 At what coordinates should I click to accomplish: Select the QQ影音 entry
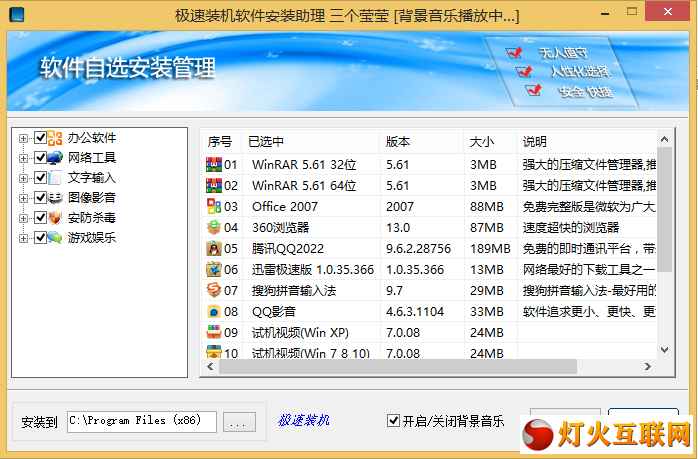click(x=274, y=311)
